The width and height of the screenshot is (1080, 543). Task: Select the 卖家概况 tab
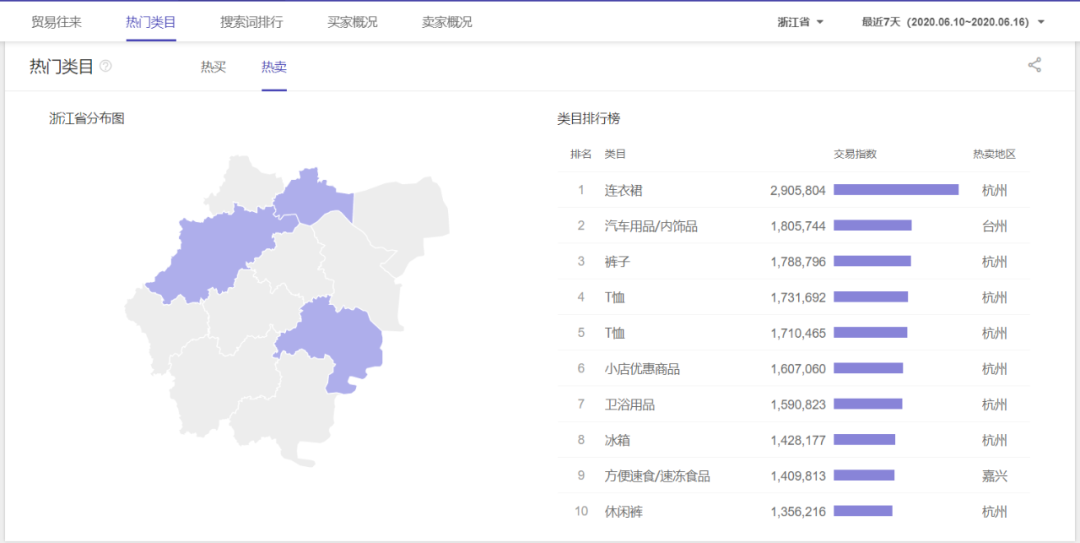tap(447, 22)
